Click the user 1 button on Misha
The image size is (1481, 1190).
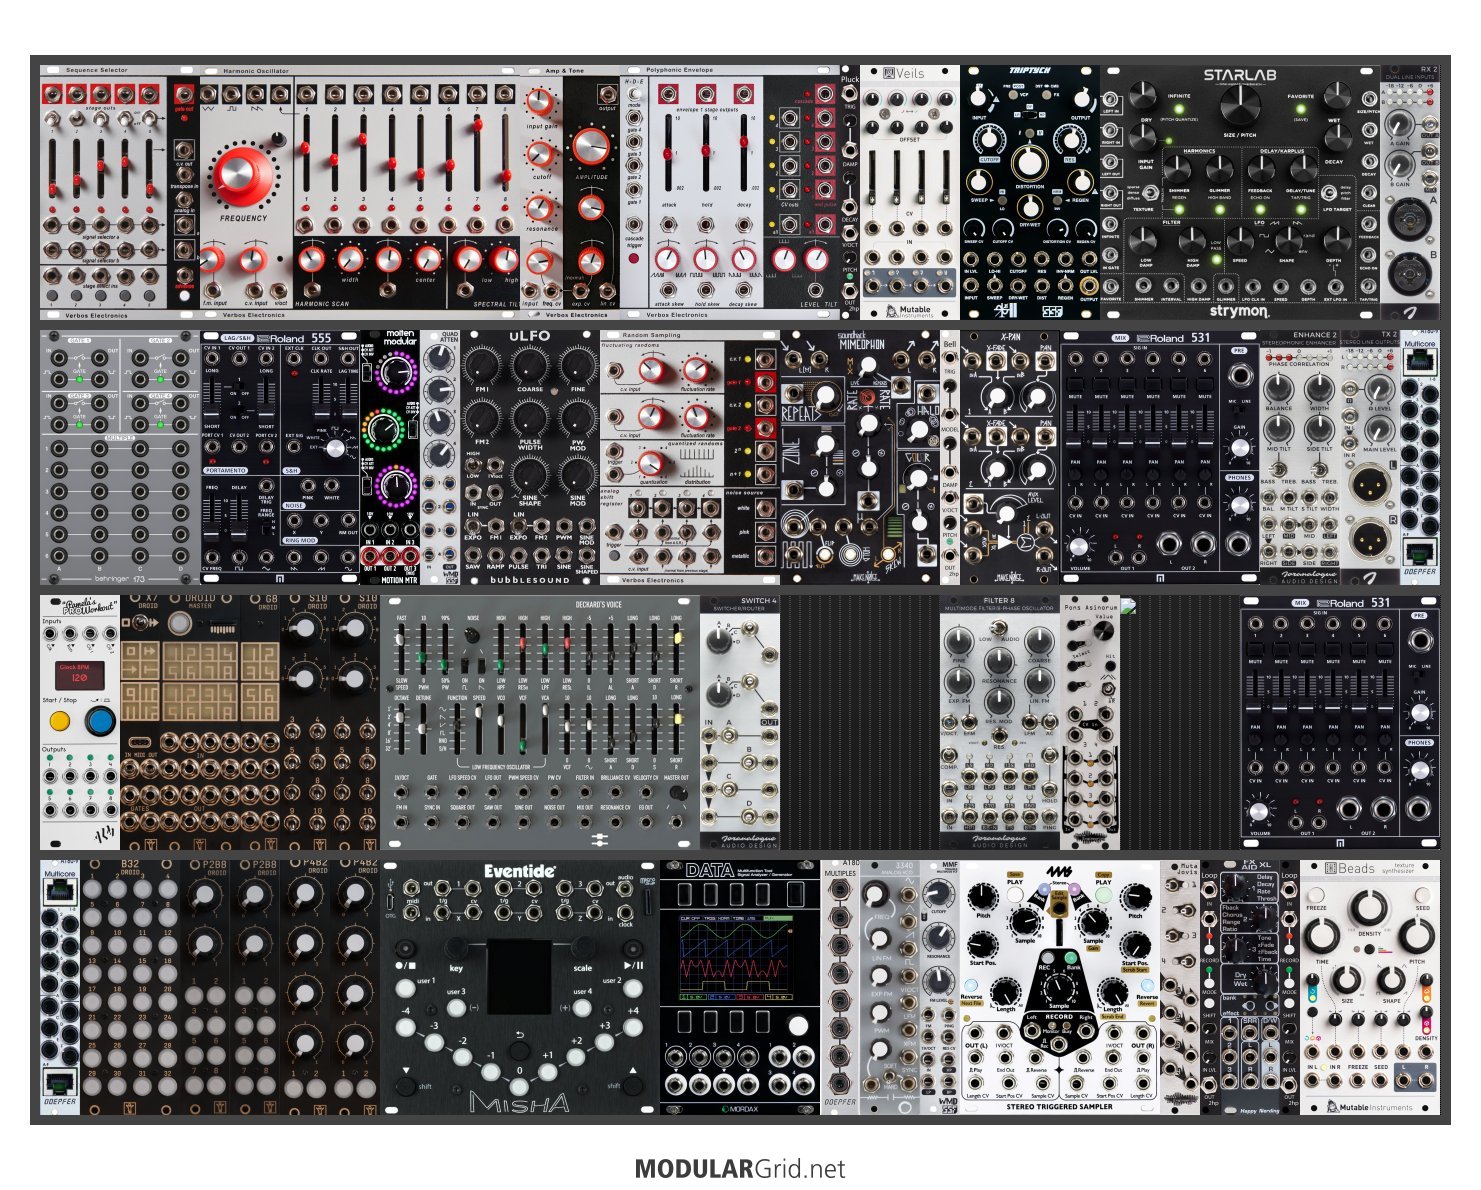tap(405, 989)
